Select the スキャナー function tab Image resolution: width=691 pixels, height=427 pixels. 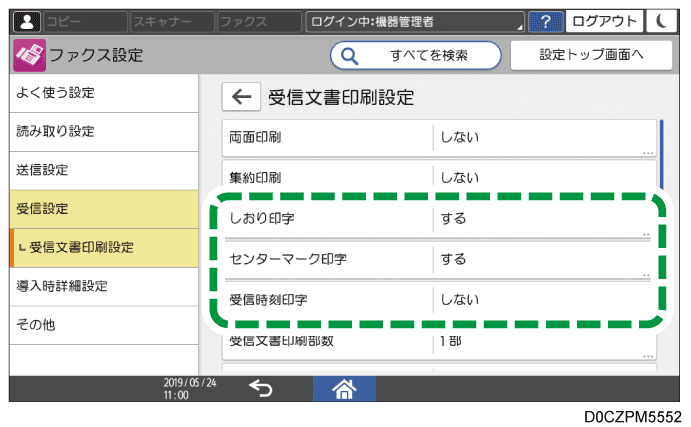pyautogui.click(x=172, y=22)
